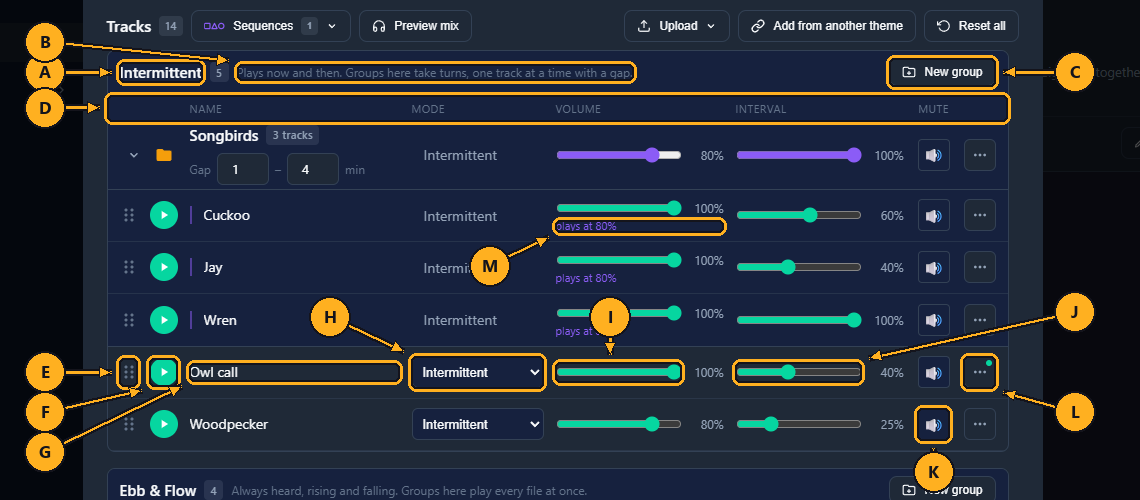Click the Cuckoo track name
This screenshot has width=1140, height=500.
tap(228, 215)
